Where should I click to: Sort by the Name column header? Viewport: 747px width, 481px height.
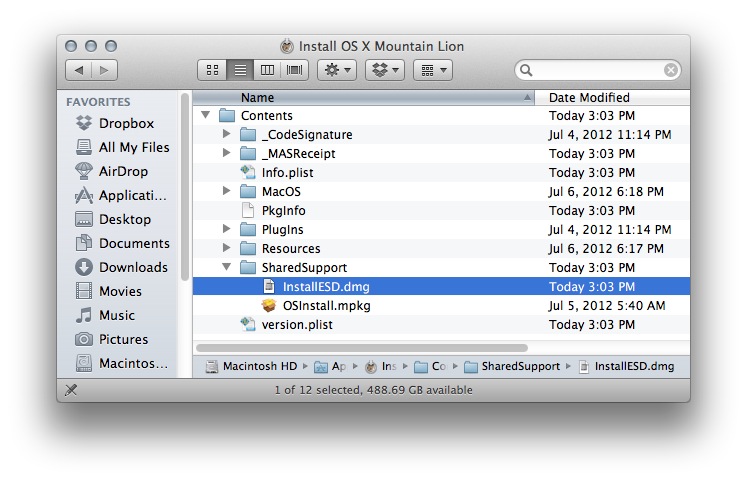coord(364,98)
